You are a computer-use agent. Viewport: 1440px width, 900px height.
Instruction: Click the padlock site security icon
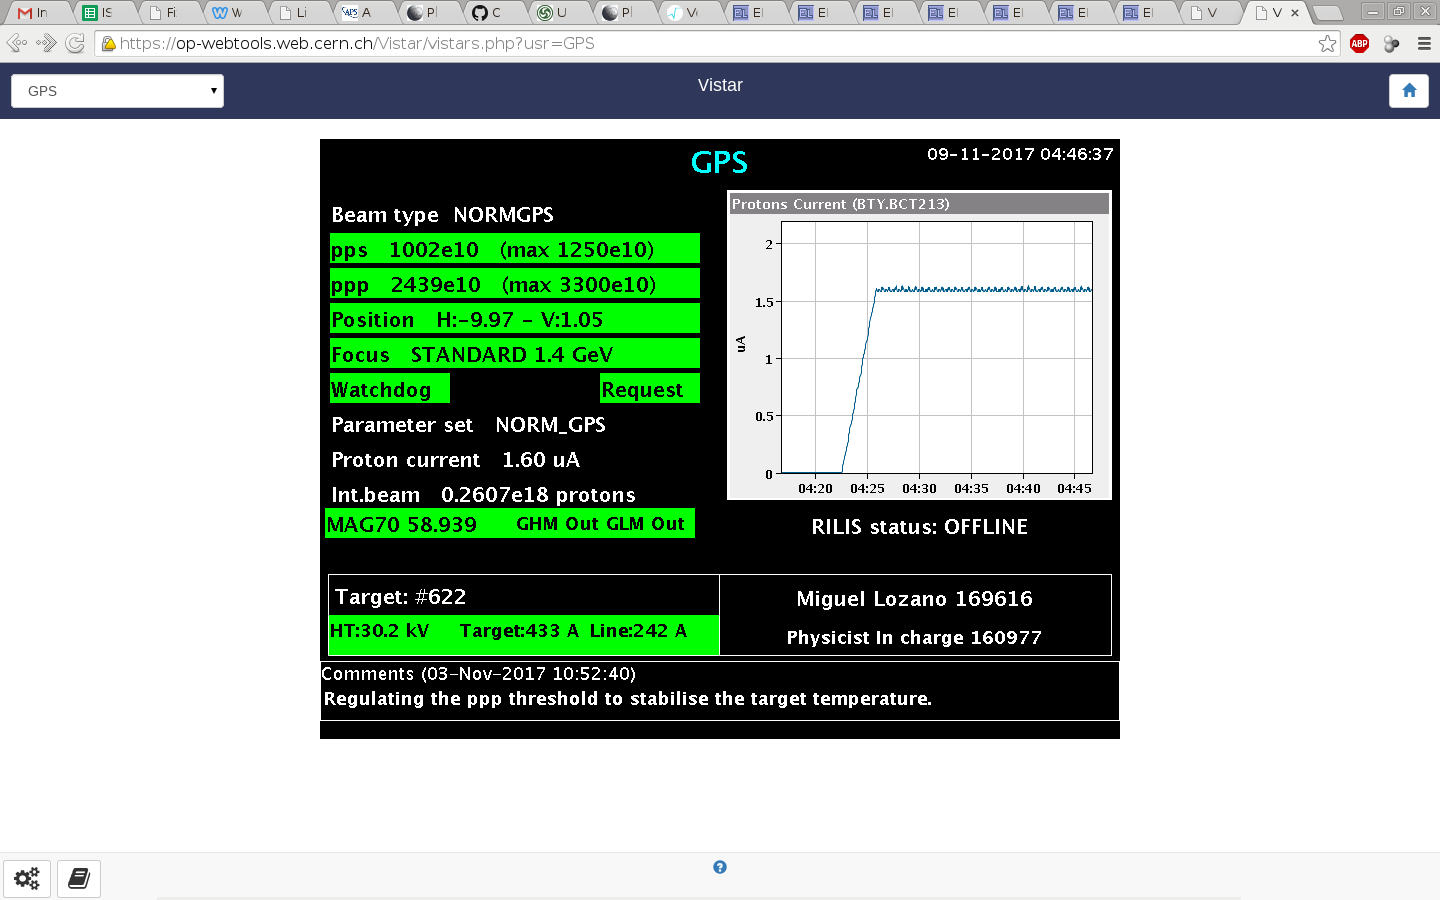(109, 44)
